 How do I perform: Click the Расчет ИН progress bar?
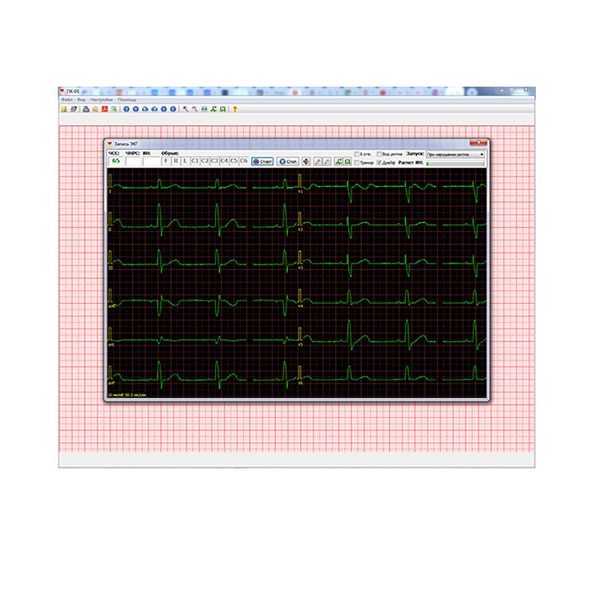pos(456,163)
